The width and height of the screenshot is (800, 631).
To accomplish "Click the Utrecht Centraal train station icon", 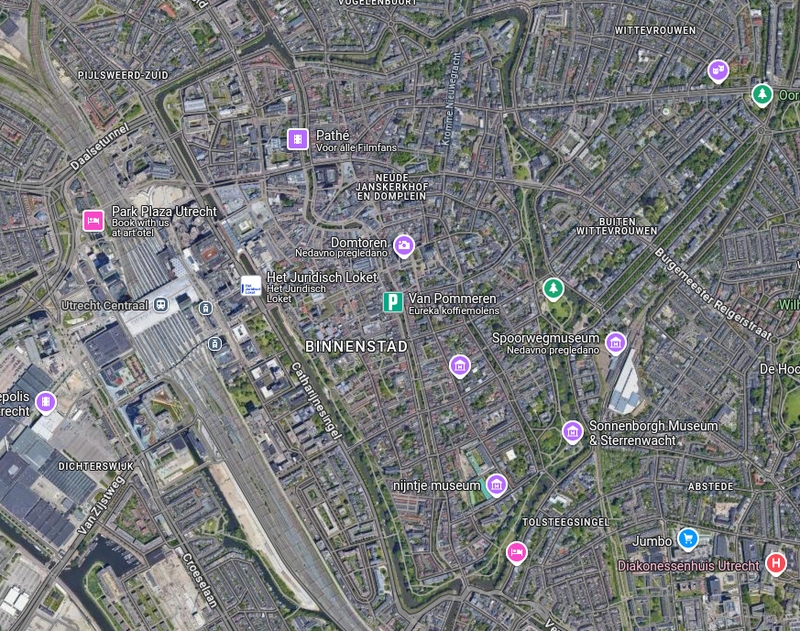I will click(x=161, y=305).
